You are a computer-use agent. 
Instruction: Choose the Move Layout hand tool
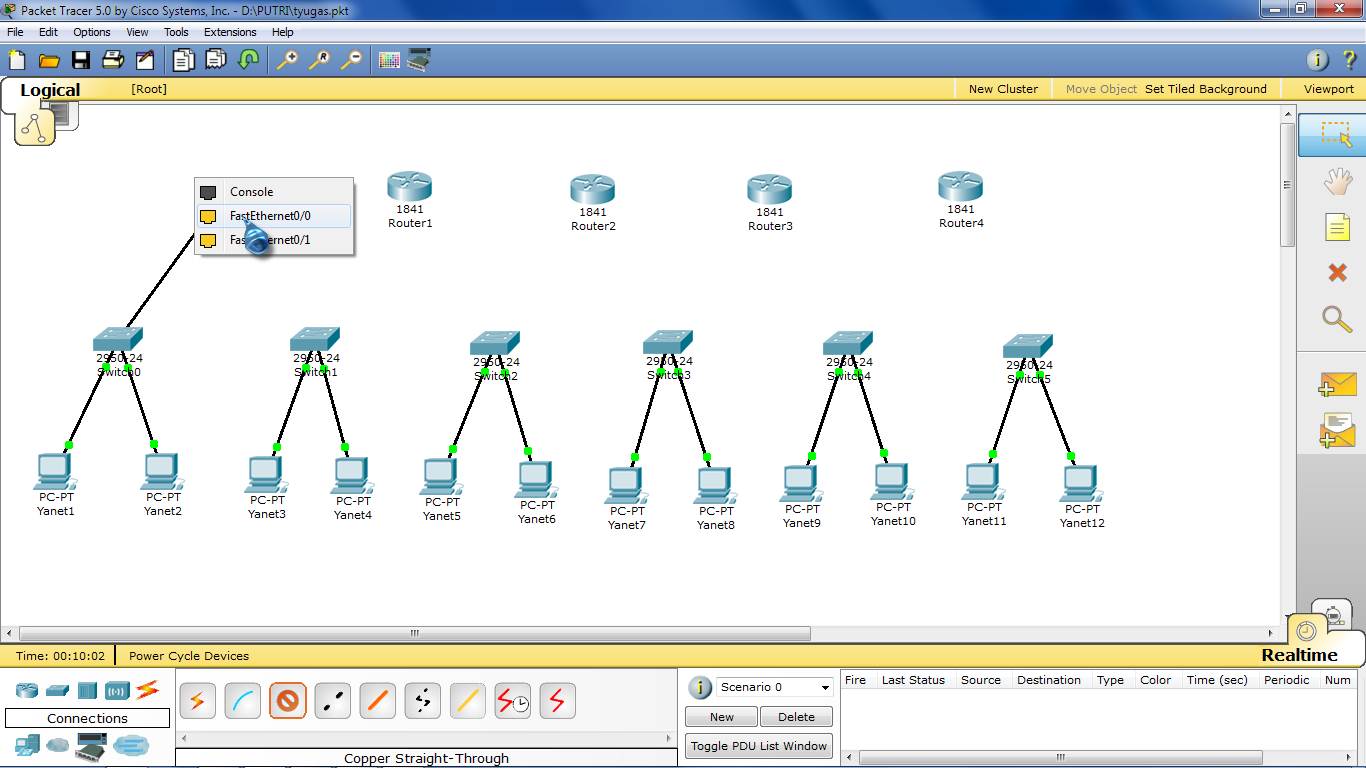click(x=1337, y=182)
